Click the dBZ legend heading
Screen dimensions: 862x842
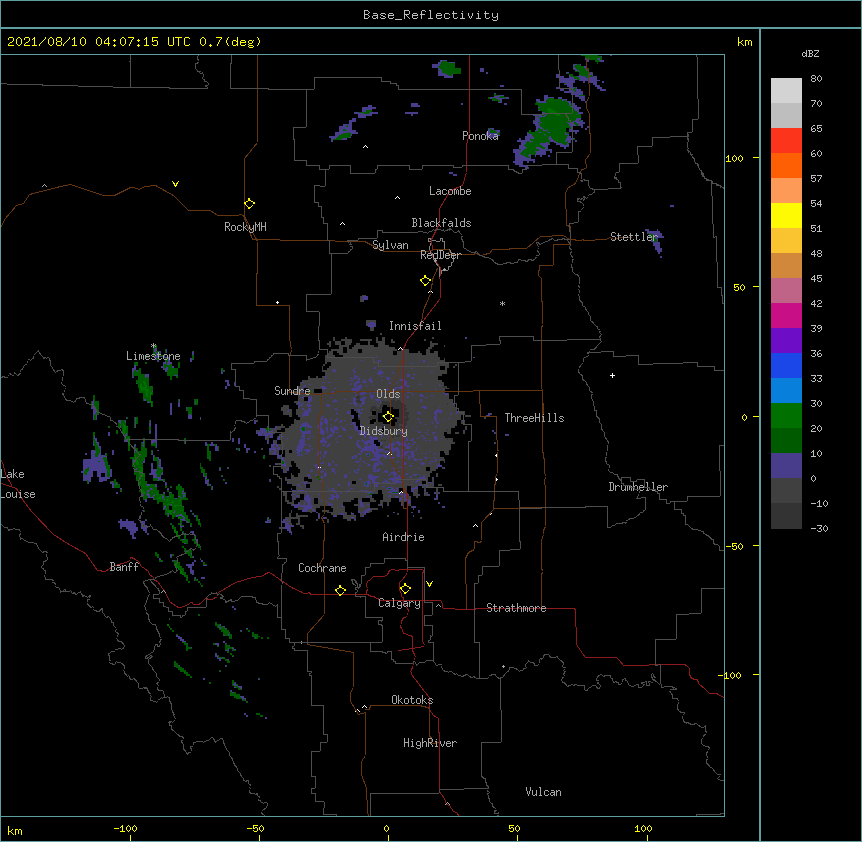(x=810, y=53)
